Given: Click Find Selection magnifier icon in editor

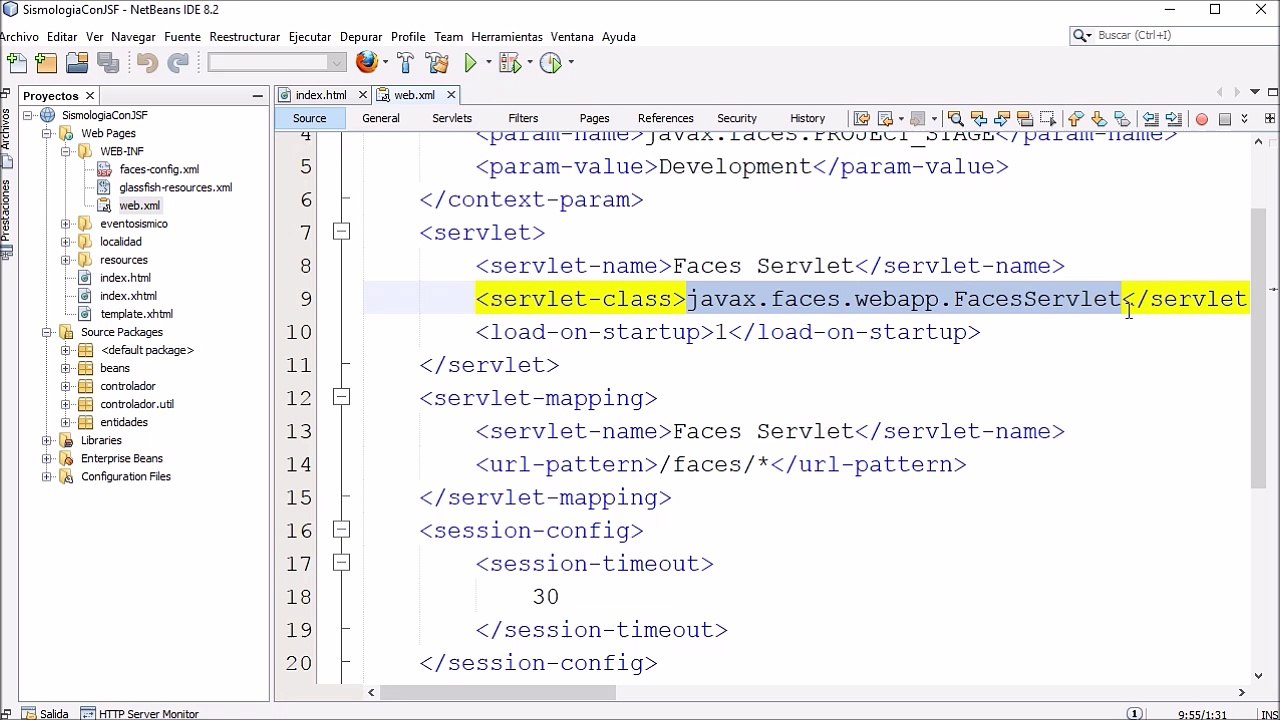Looking at the screenshot, I should click(955, 118).
